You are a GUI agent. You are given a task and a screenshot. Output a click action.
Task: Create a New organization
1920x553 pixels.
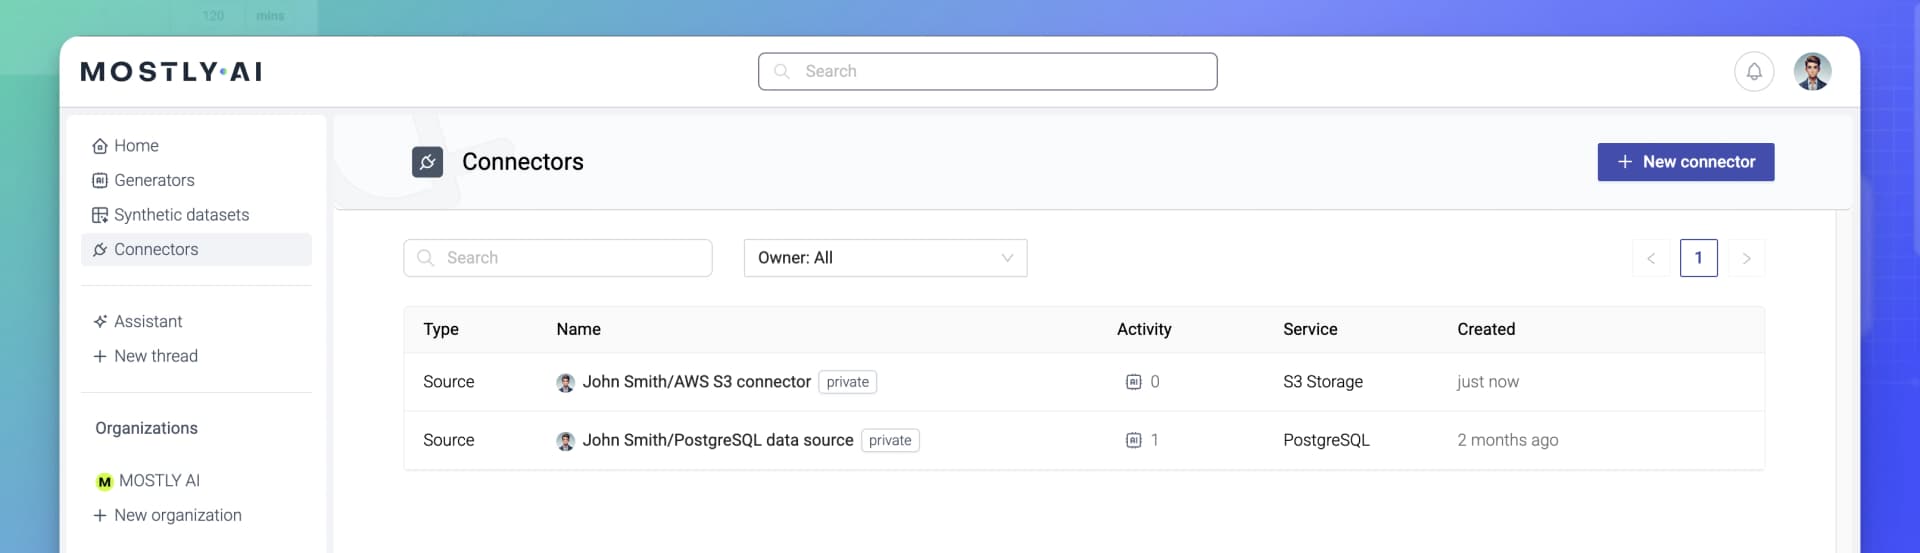click(x=177, y=515)
